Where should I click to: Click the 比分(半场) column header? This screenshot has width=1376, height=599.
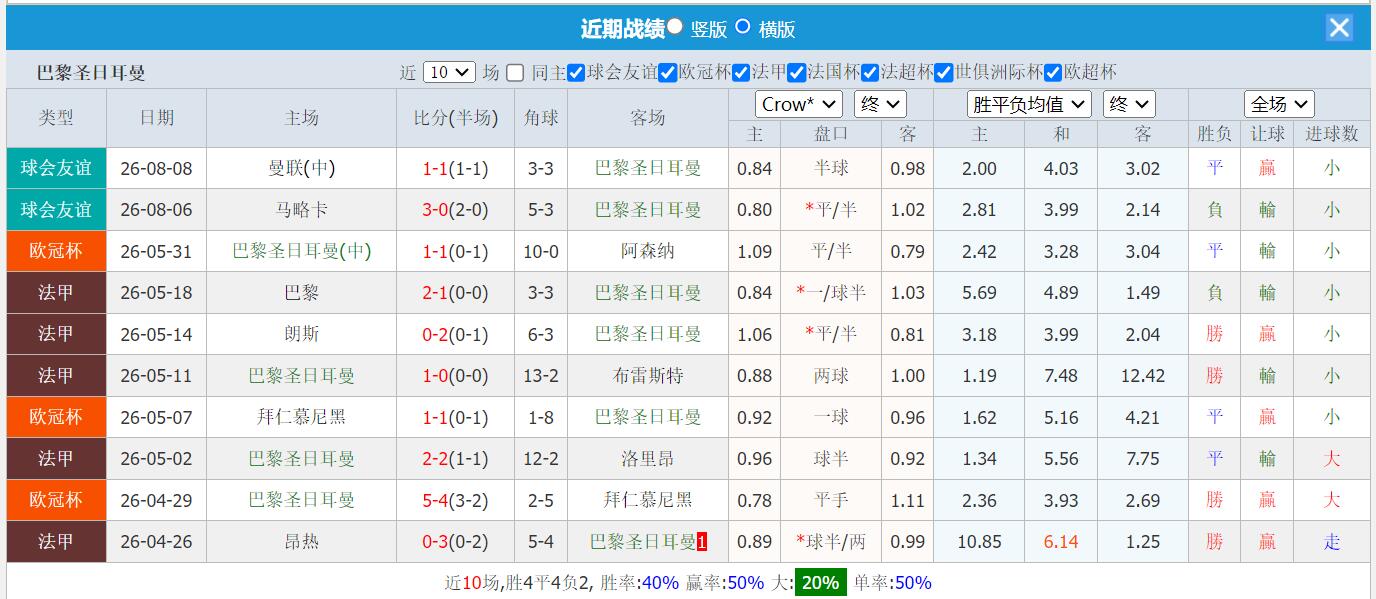point(455,118)
